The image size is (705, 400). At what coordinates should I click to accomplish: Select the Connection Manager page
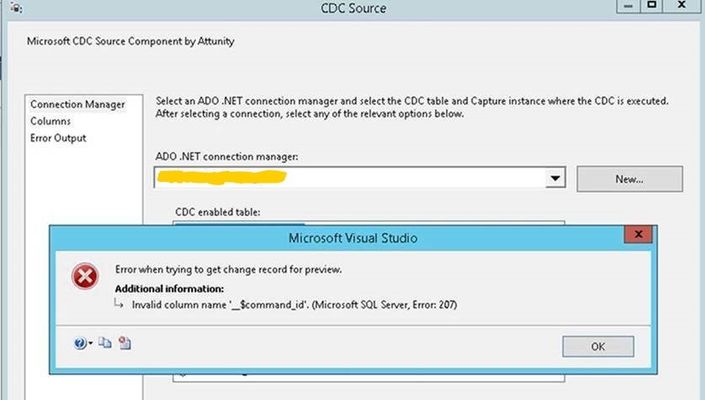(78, 104)
